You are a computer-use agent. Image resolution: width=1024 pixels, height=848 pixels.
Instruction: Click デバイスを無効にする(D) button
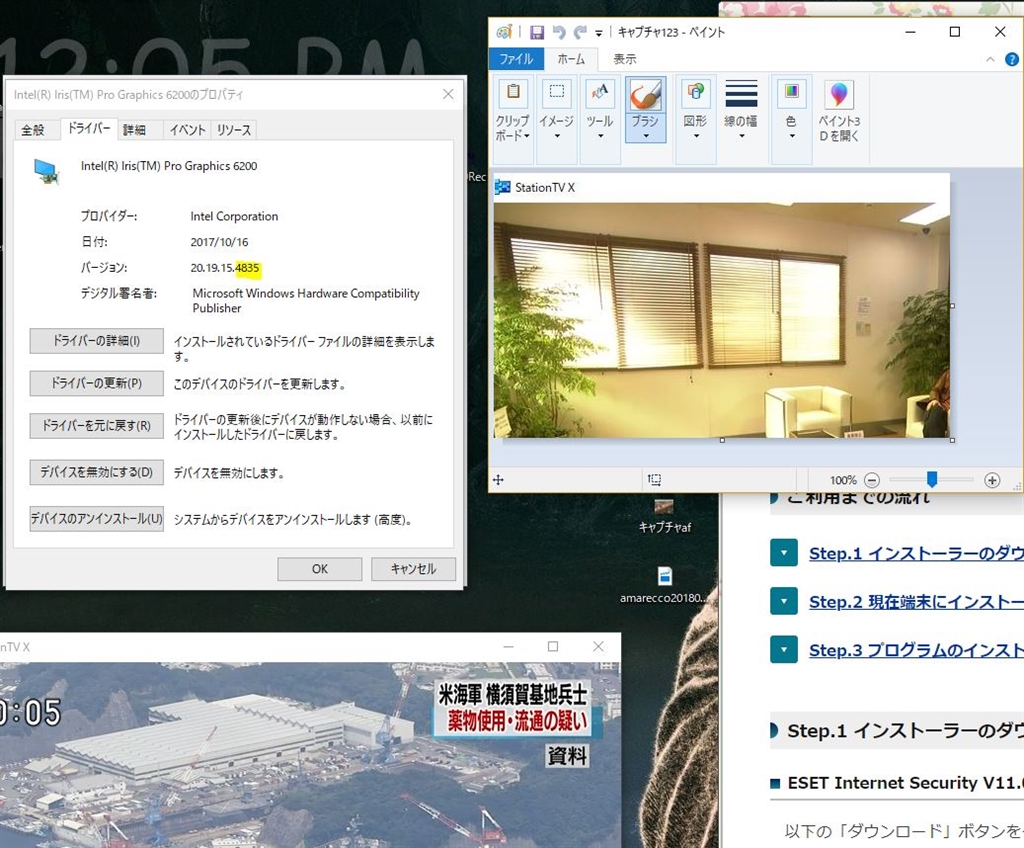(97, 472)
